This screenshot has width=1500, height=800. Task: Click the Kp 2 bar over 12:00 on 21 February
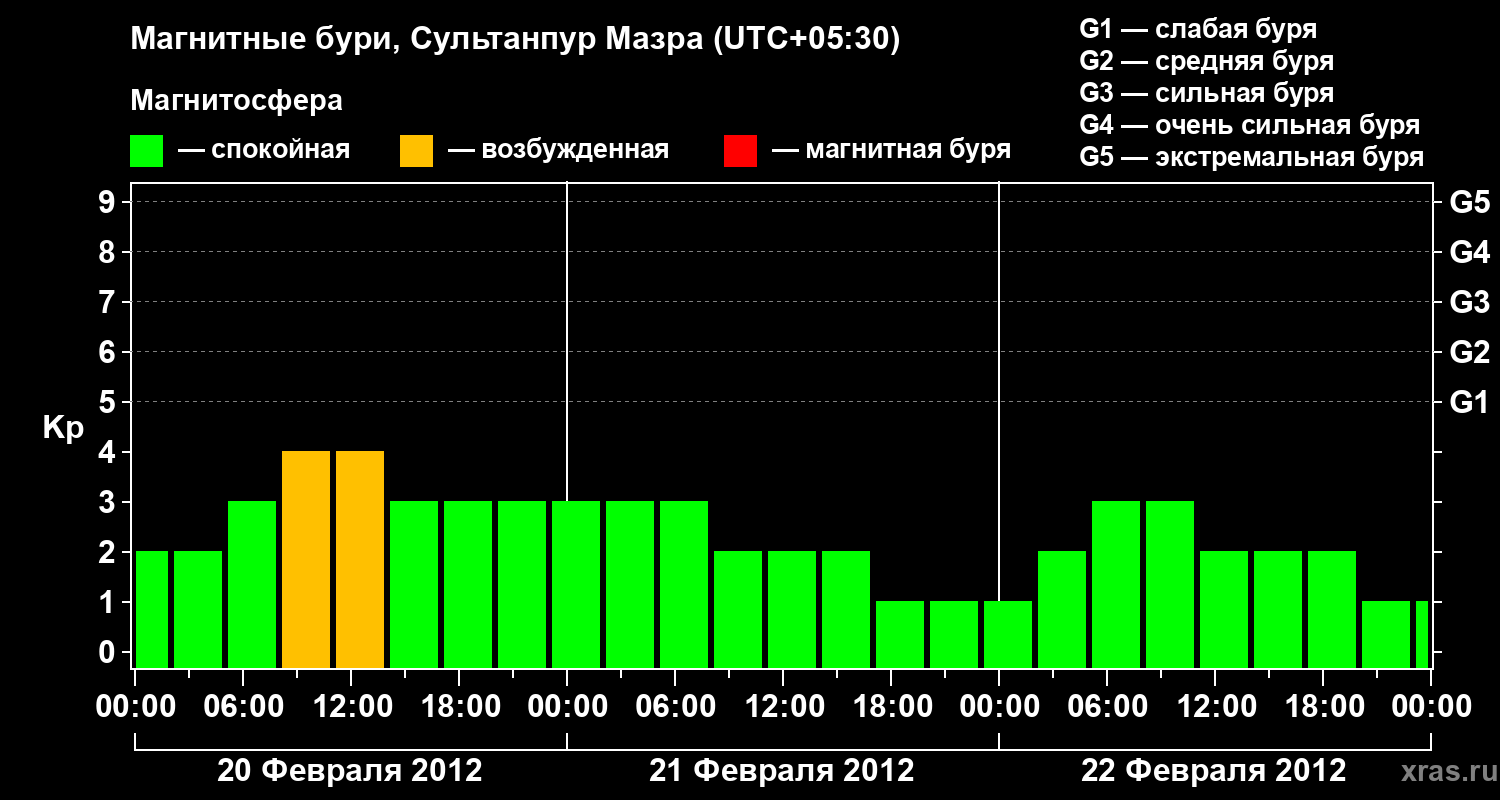[792, 610]
